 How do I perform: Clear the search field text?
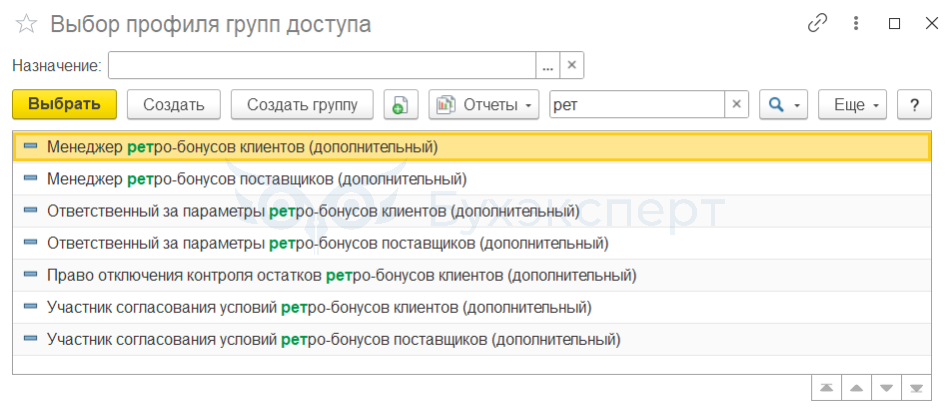pos(737,105)
